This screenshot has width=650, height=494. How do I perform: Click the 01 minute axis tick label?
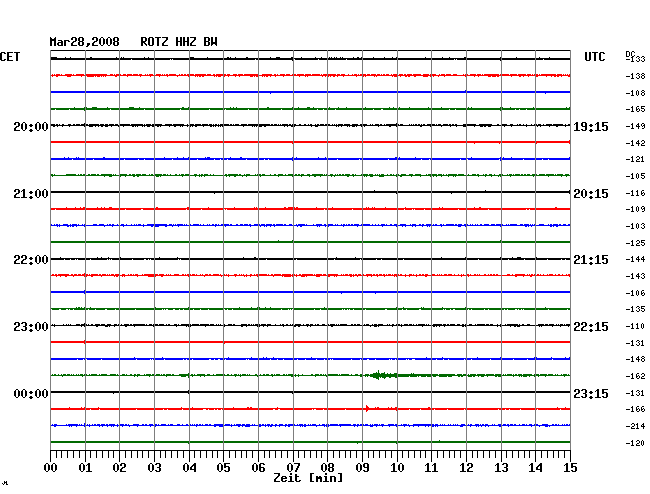85,467
